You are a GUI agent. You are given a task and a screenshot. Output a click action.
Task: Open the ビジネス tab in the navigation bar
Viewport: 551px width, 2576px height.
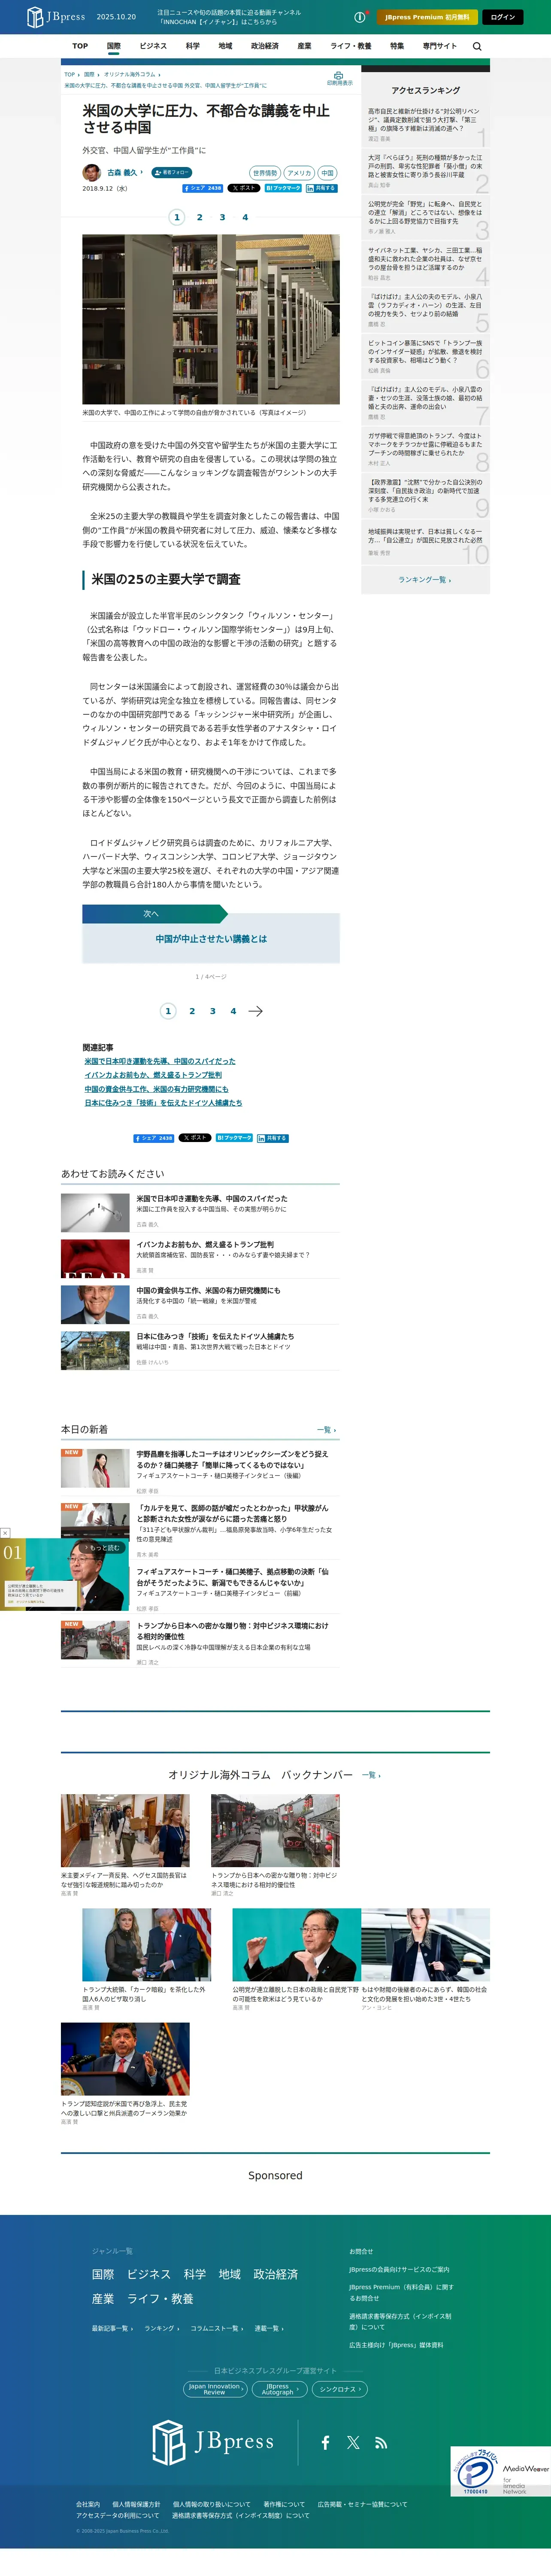click(153, 46)
